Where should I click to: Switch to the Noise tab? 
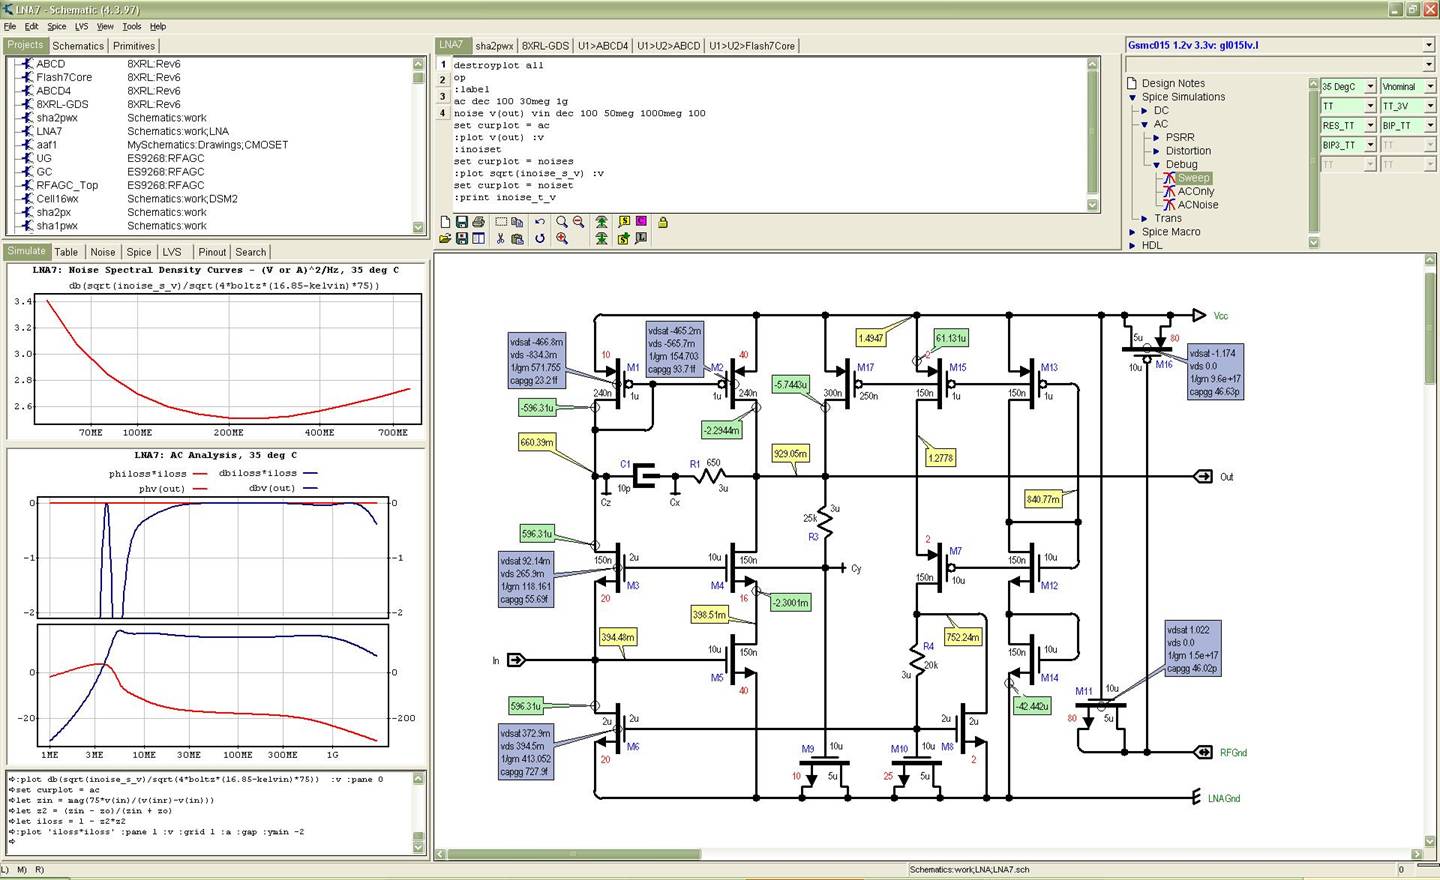(x=103, y=252)
